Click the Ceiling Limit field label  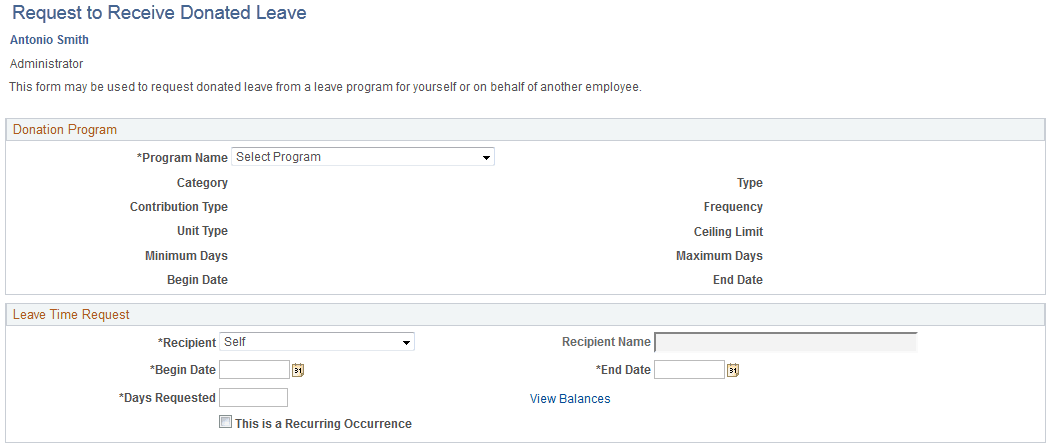click(729, 232)
